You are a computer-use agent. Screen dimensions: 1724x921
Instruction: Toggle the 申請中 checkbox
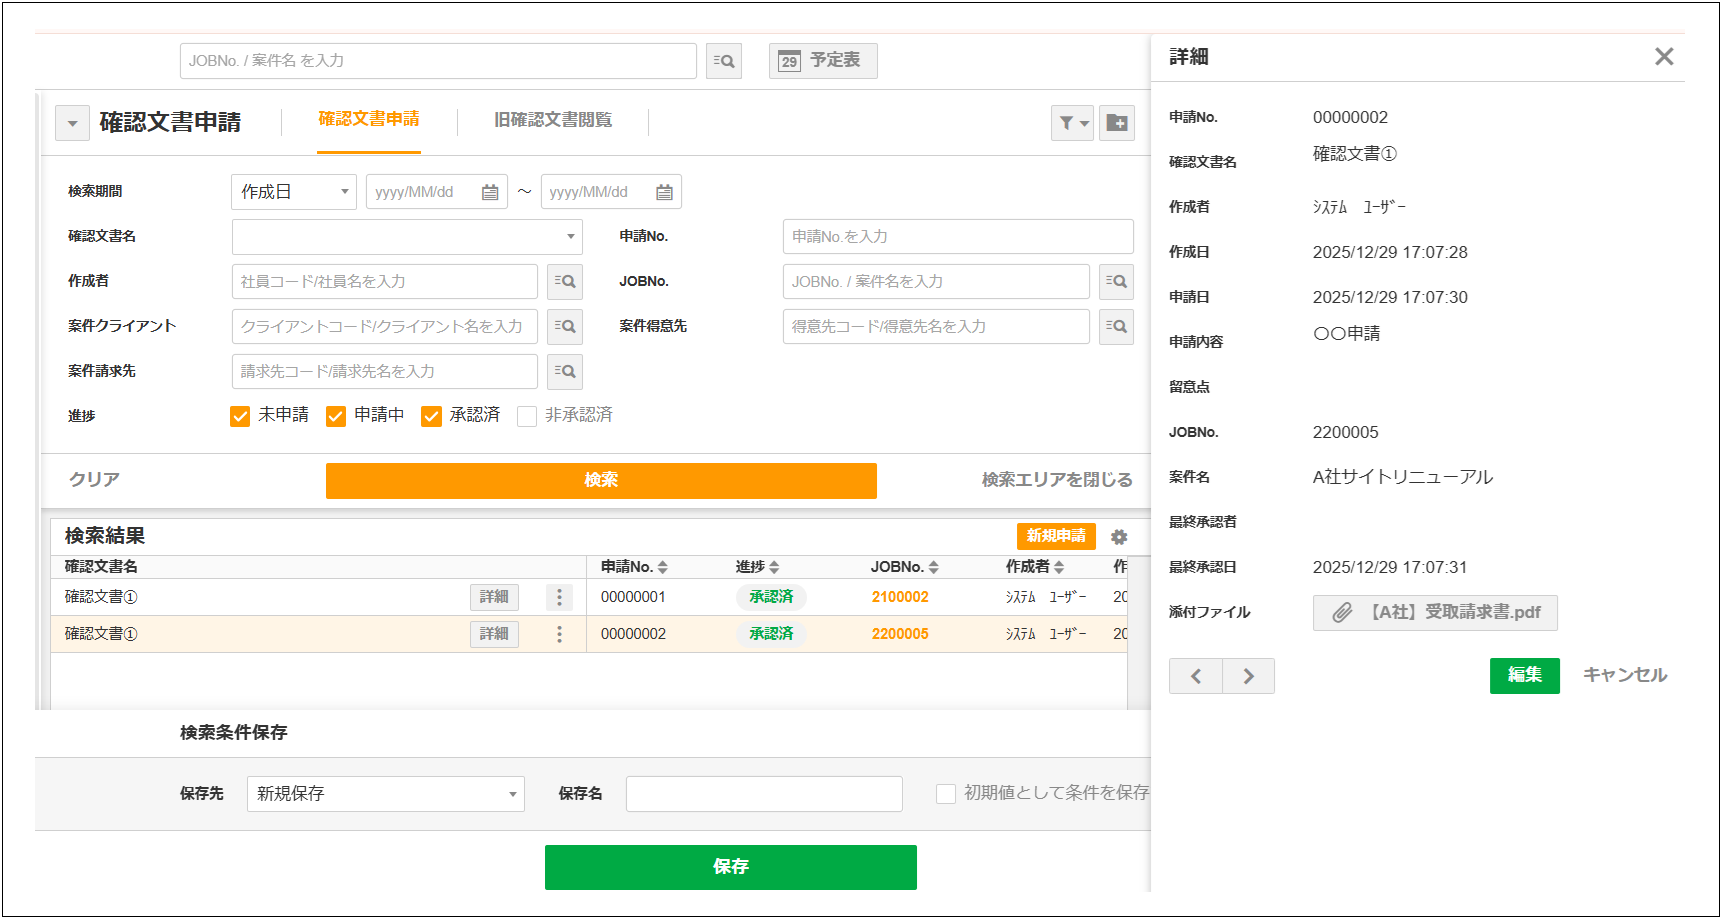click(x=336, y=416)
